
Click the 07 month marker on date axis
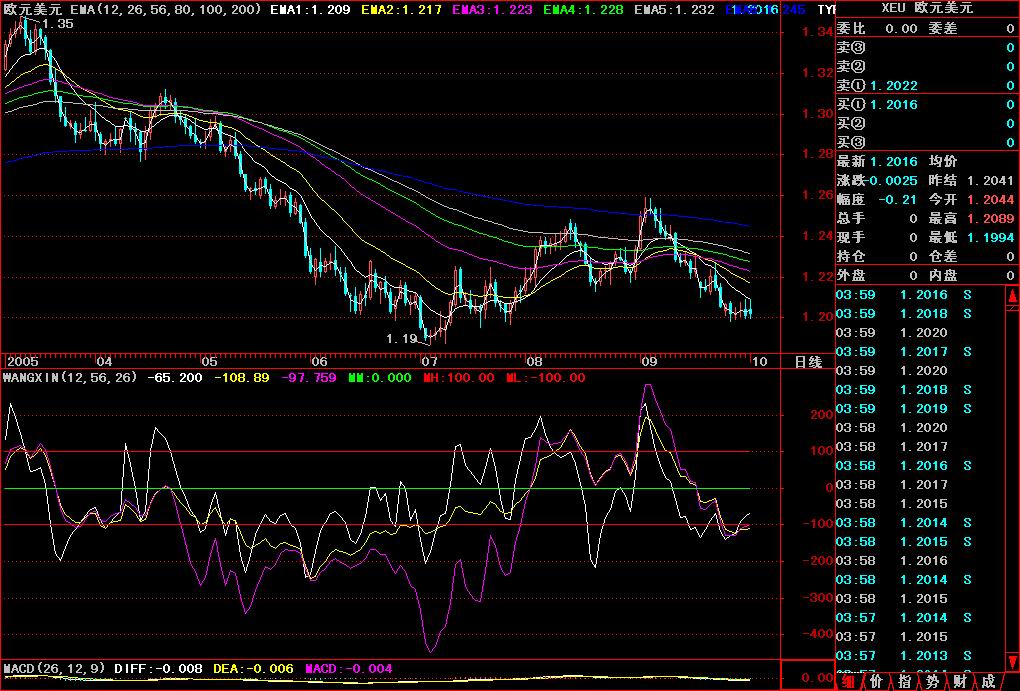(x=429, y=361)
